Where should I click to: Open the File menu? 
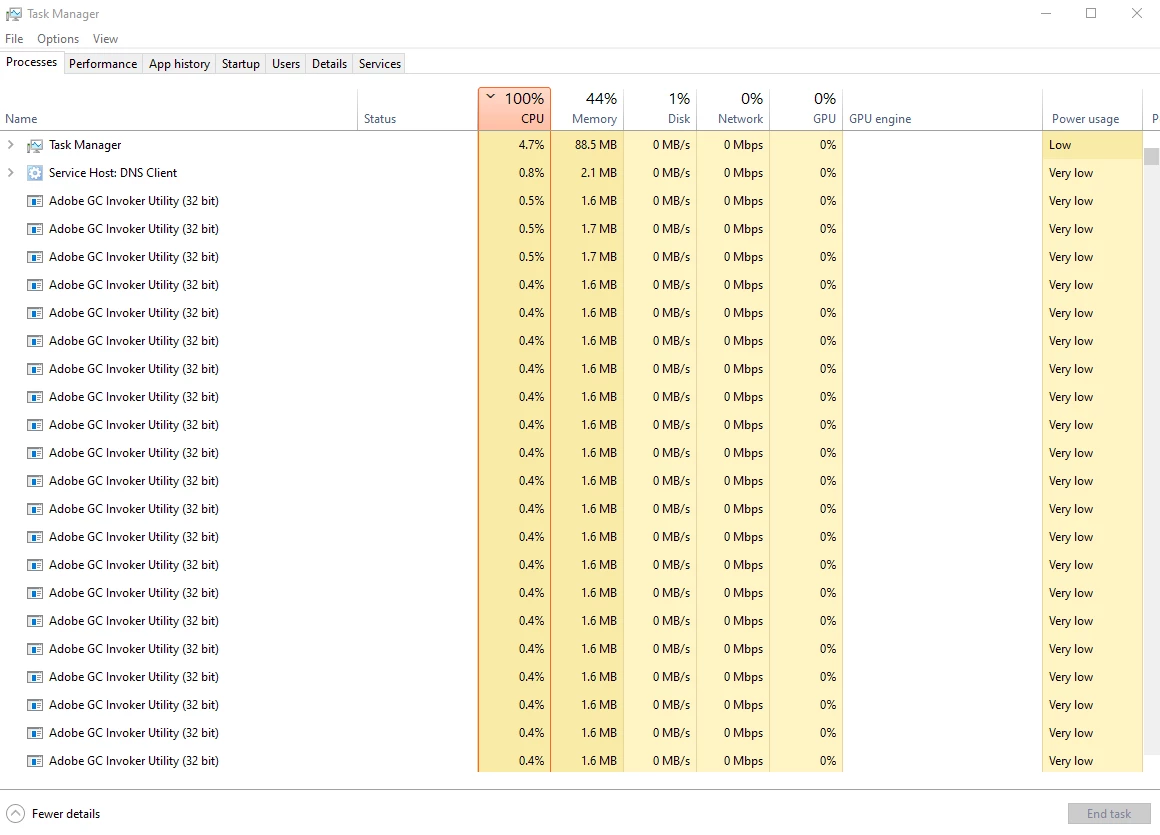click(14, 38)
